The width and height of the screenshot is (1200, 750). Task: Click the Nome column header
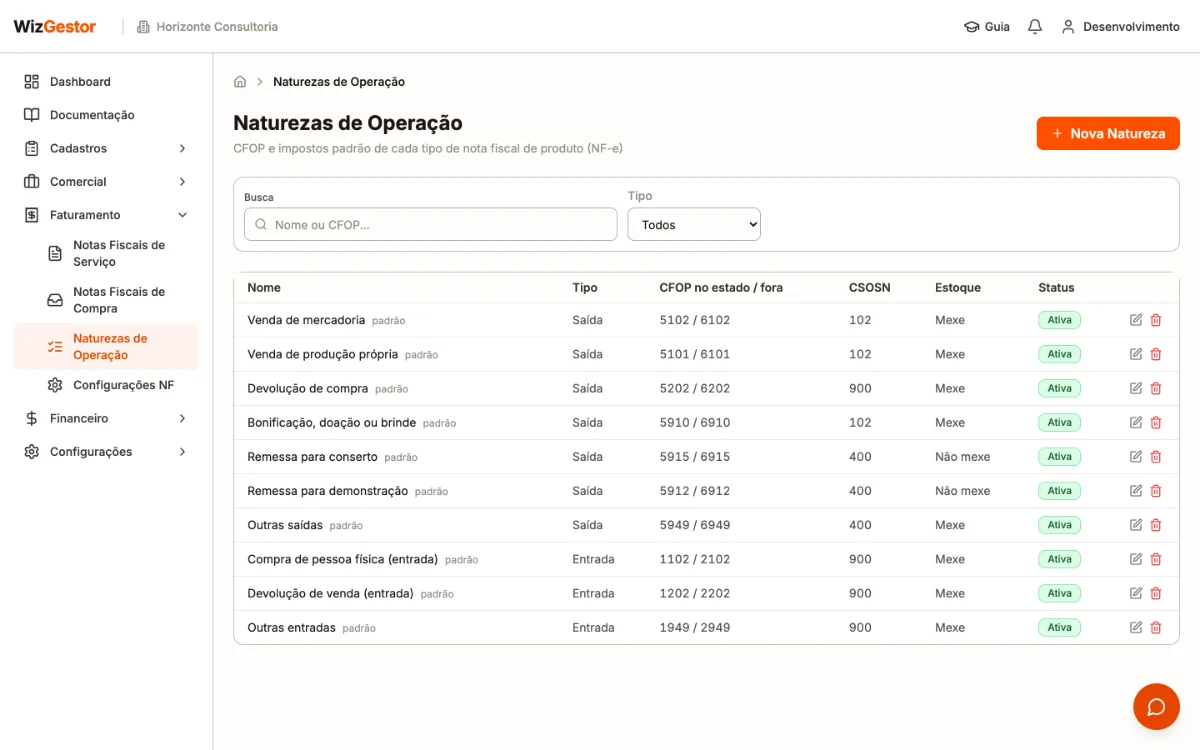point(264,287)
